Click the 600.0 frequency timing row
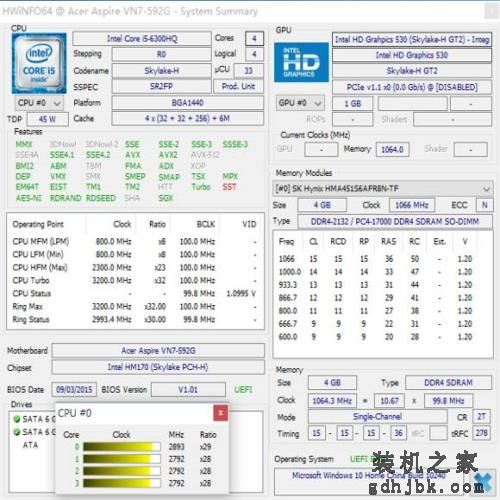Image resolution: width=500 pixels, height=500 pixels. [376, 337]
